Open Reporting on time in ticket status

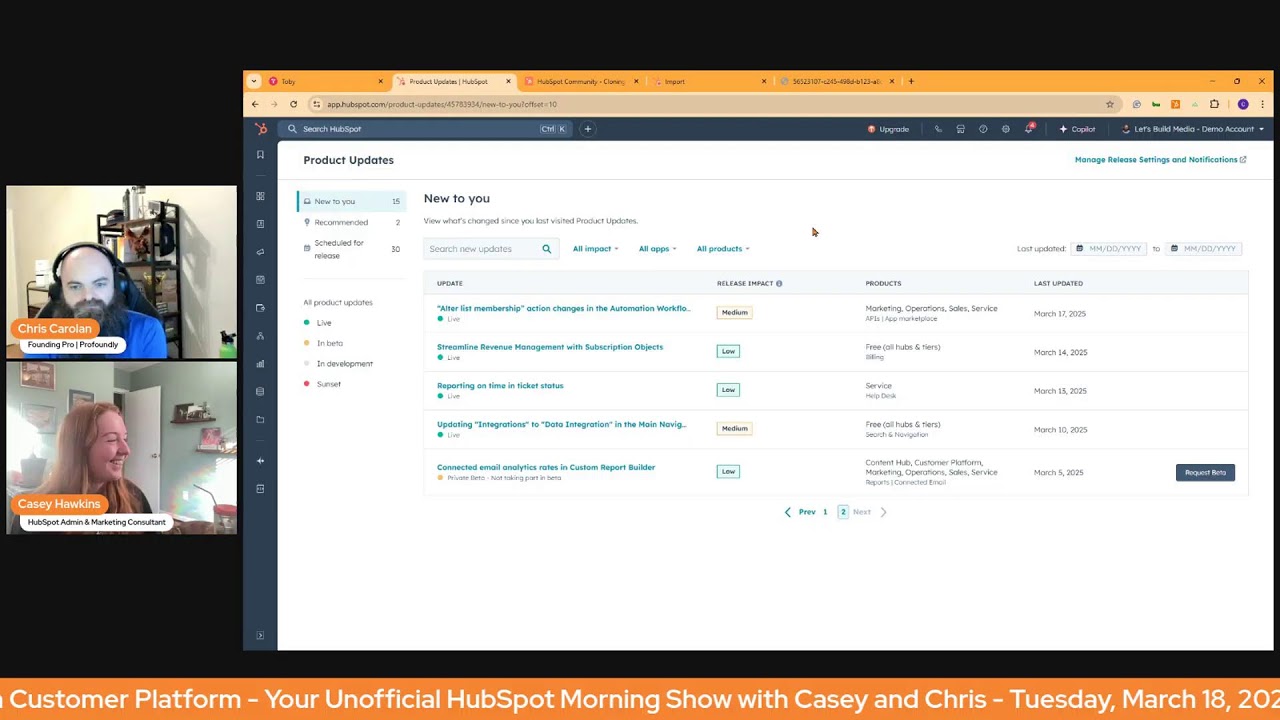click(500, 386)
